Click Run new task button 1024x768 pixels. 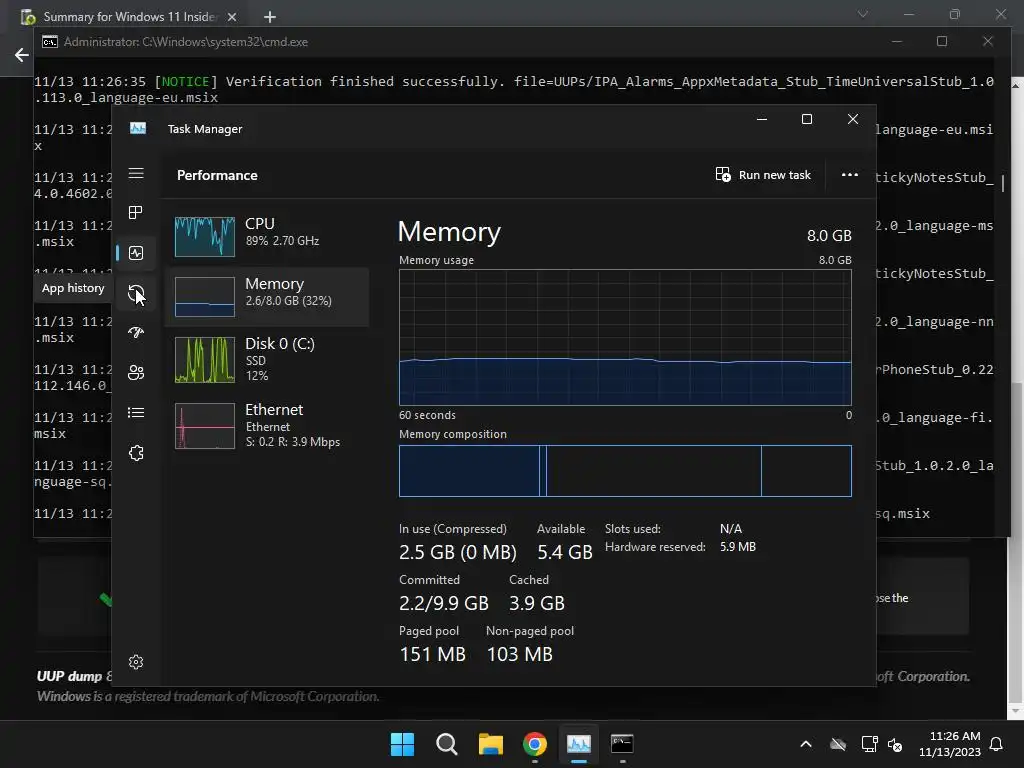pyautogui.click(x=763, y=175)
